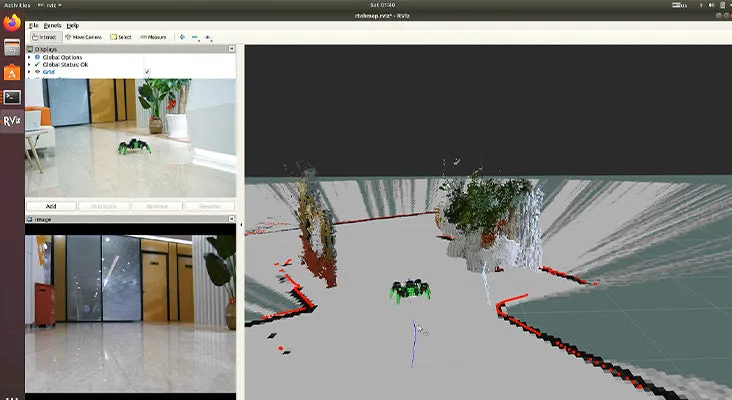This screenshot has height=400, width=732.
Task: Open Firefox from the dock
Action: point(12,23)
